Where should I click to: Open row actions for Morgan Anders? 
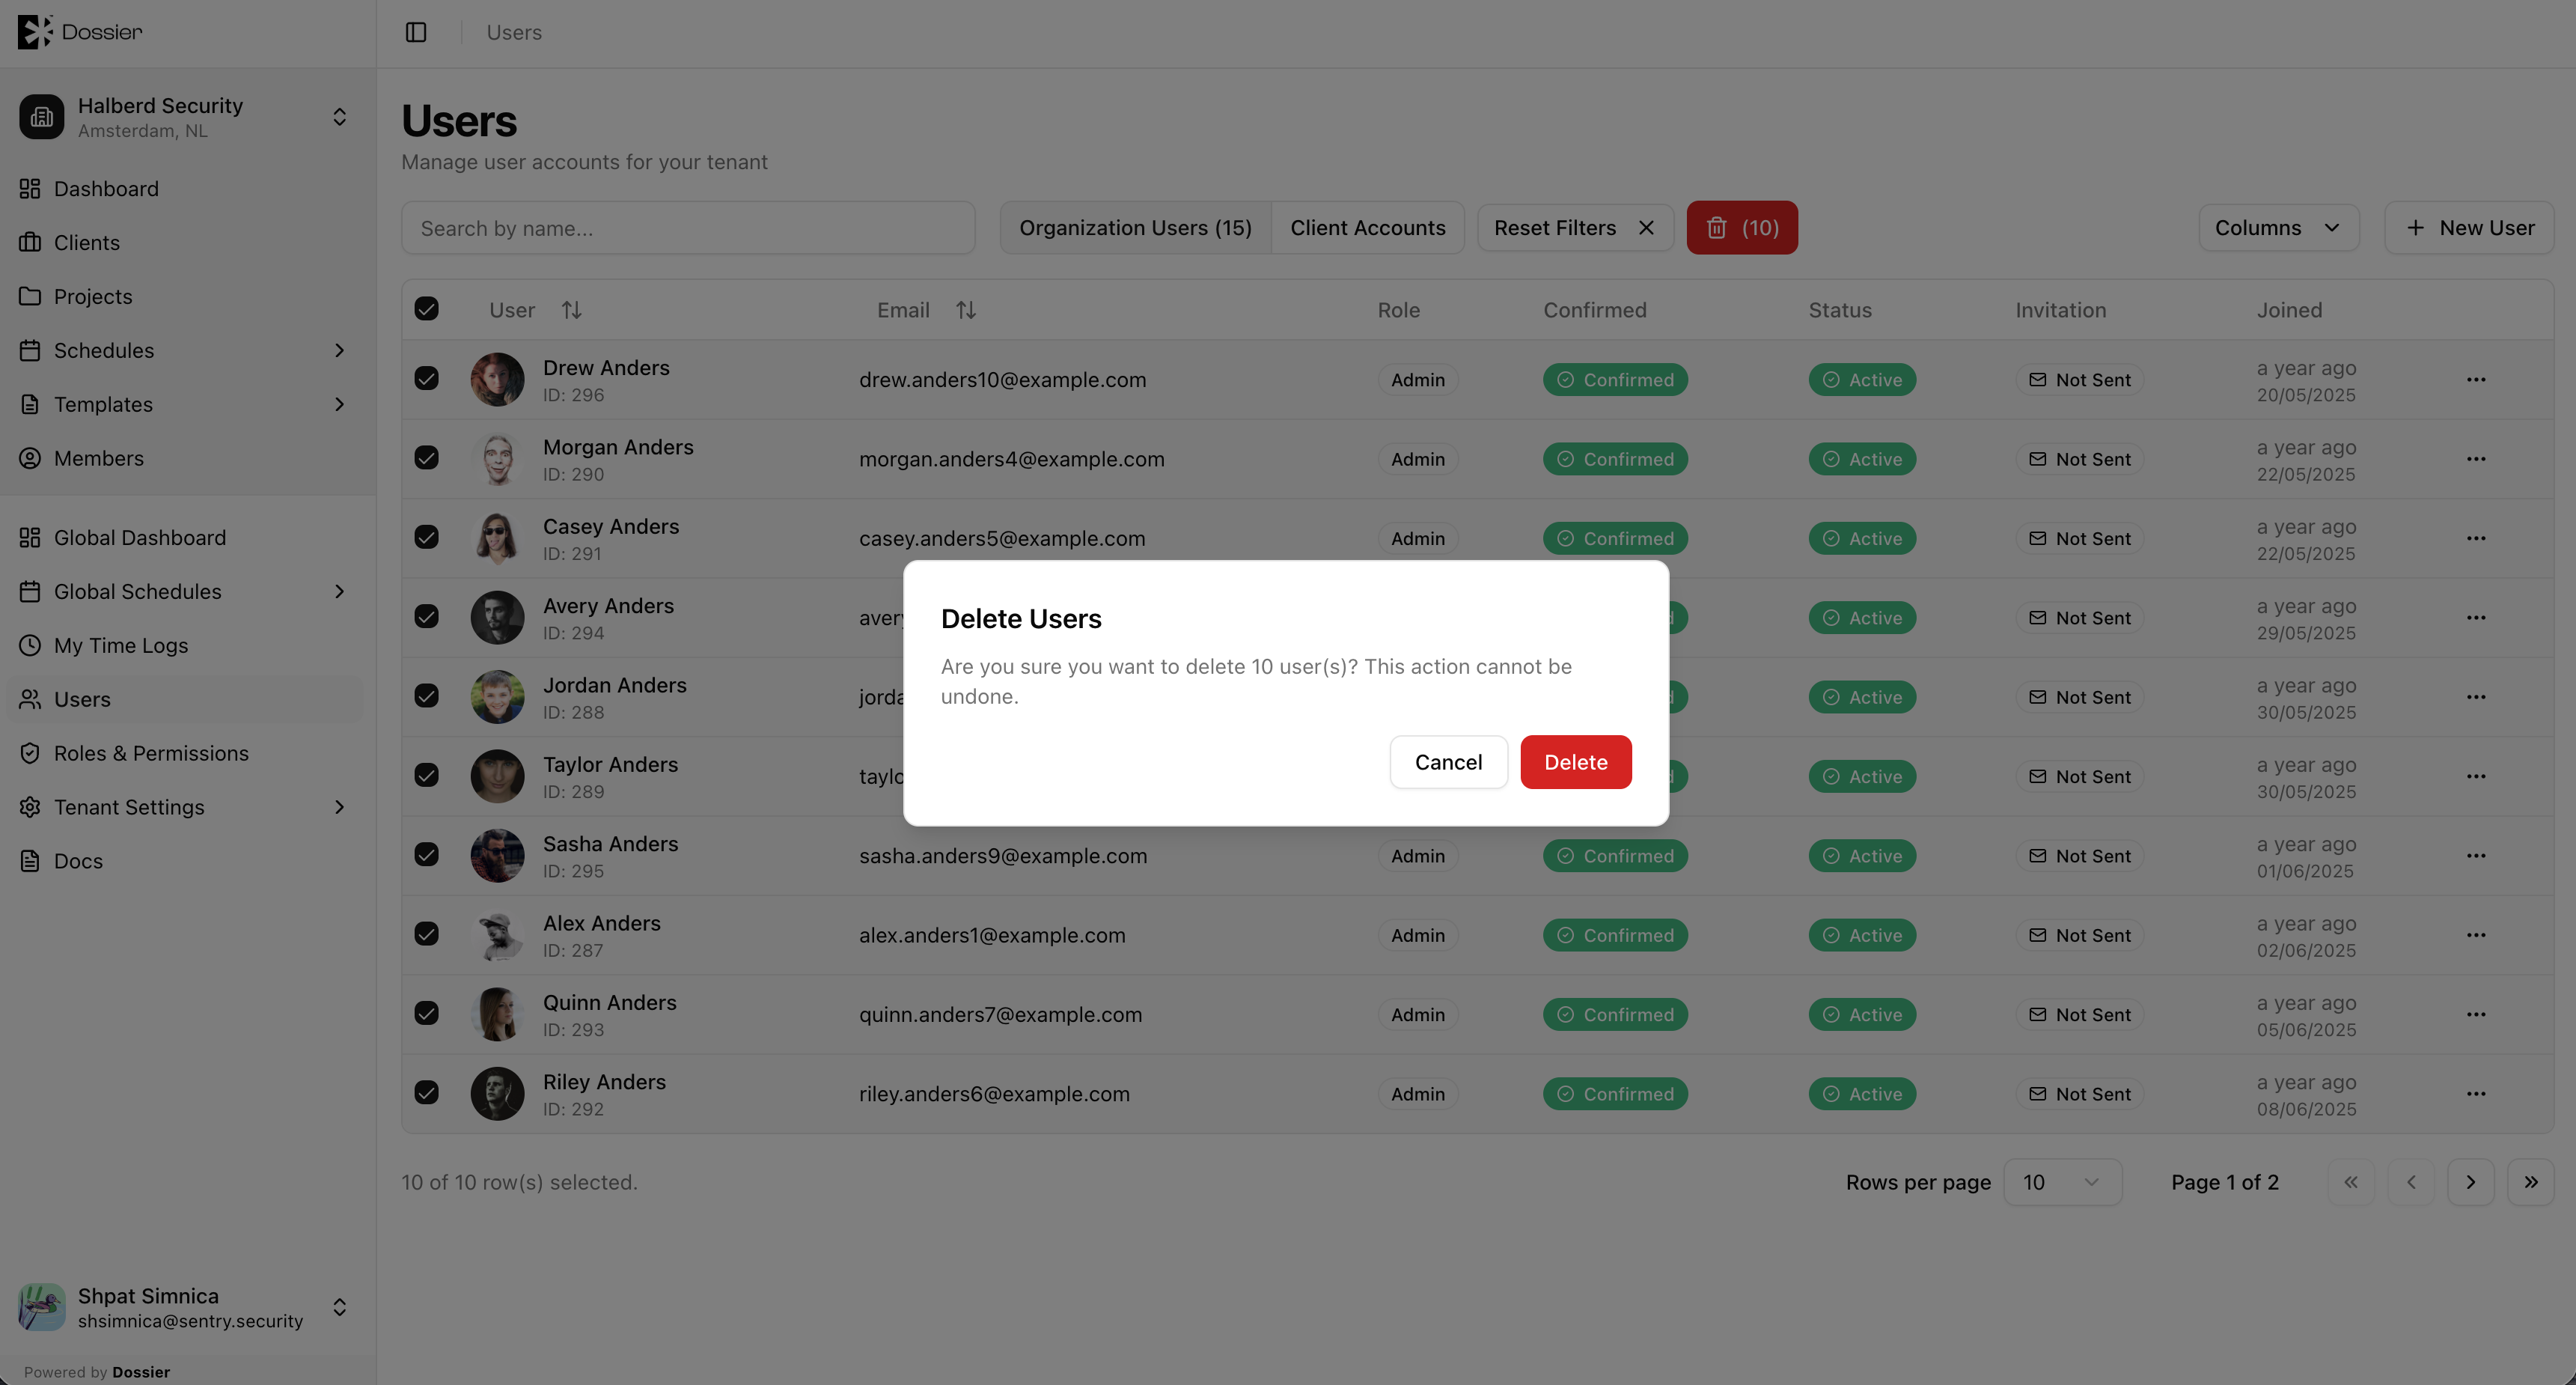2476,459
